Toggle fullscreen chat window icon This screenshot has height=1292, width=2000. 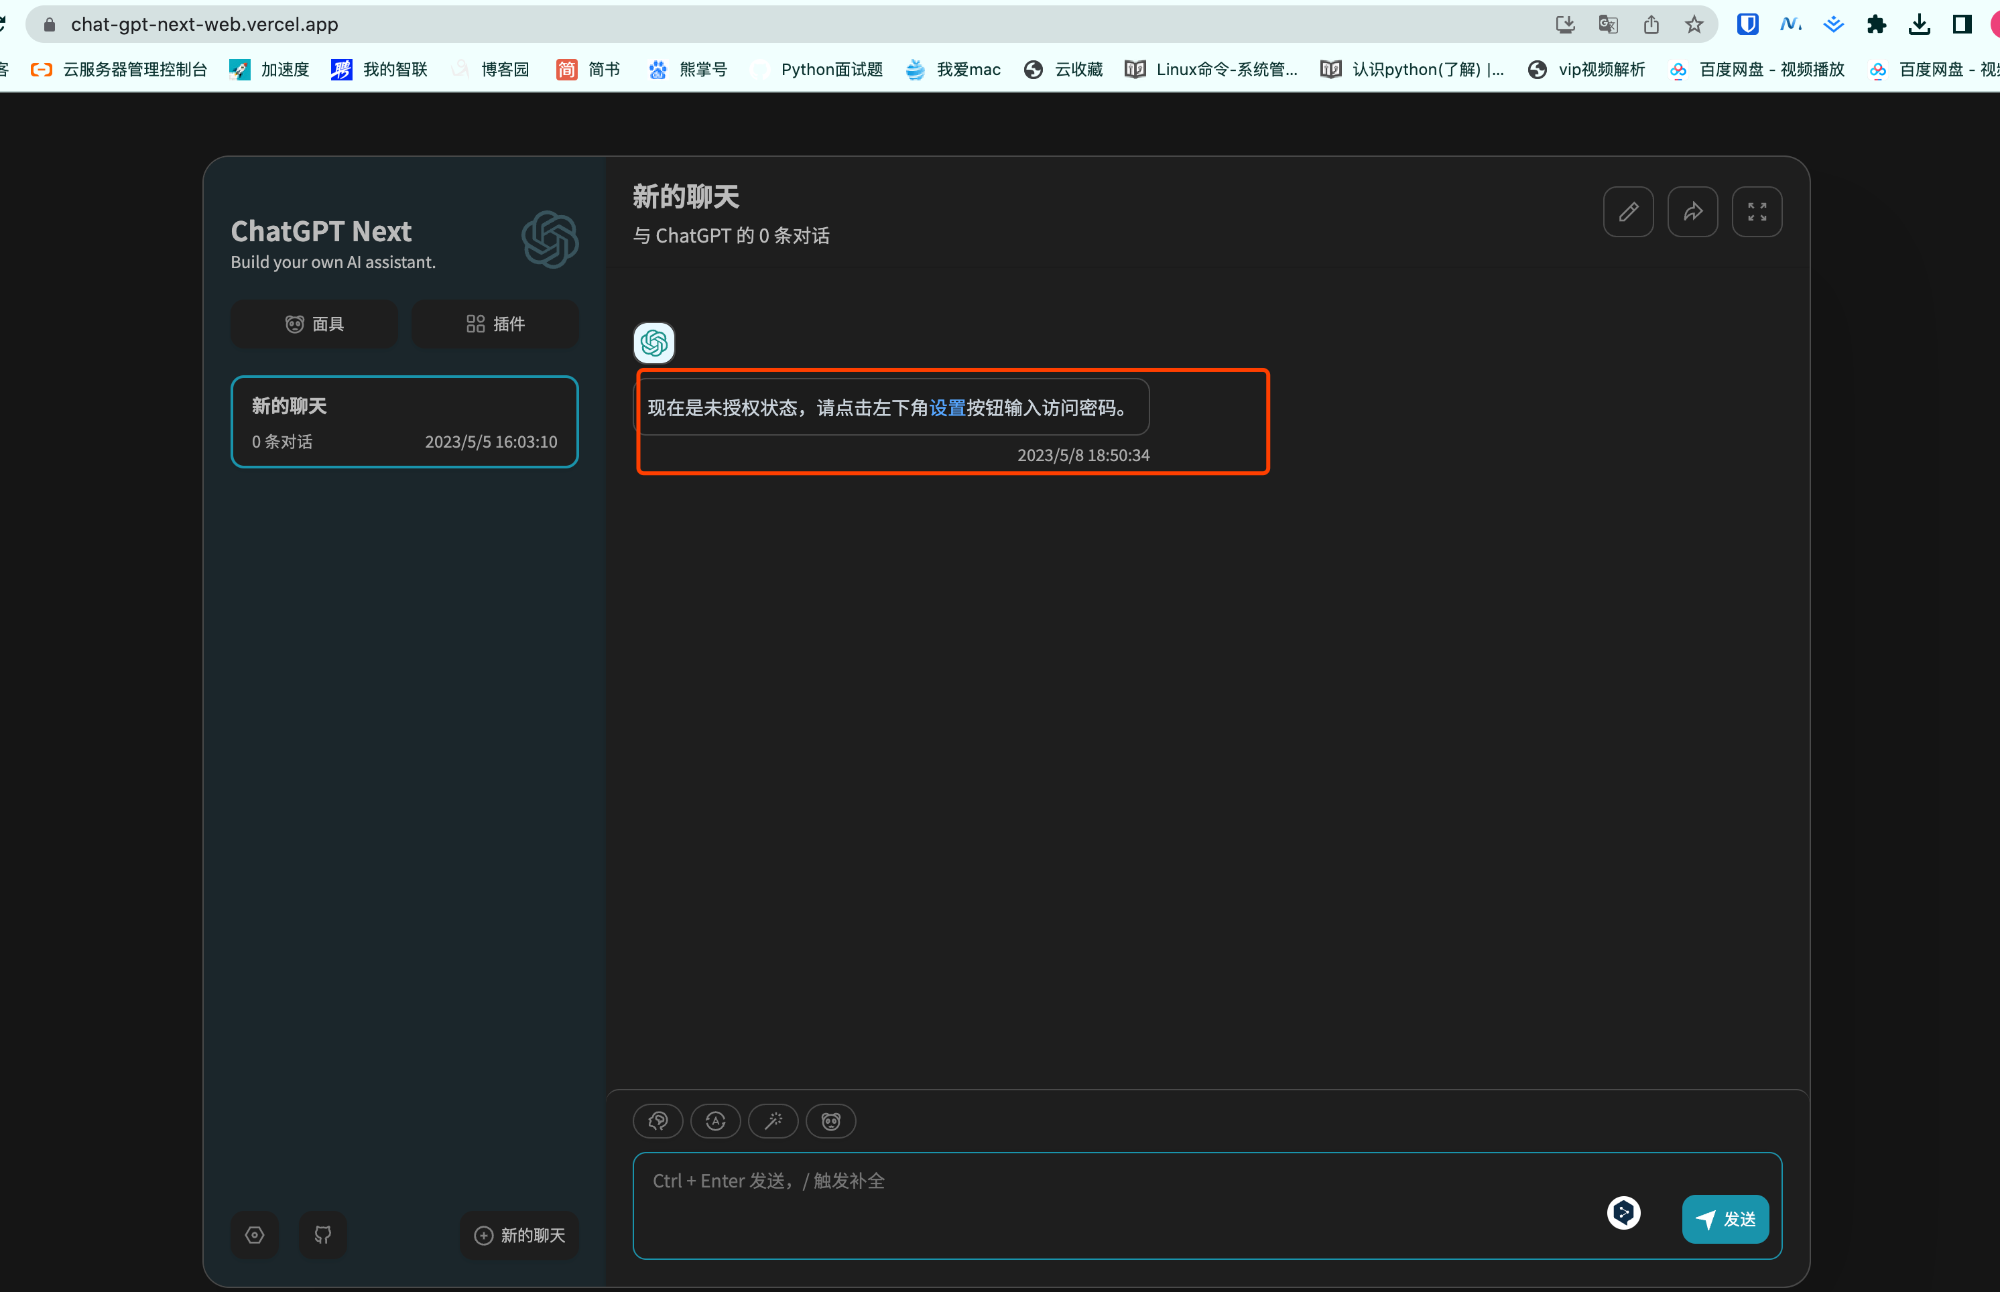tap(1757, 212)
